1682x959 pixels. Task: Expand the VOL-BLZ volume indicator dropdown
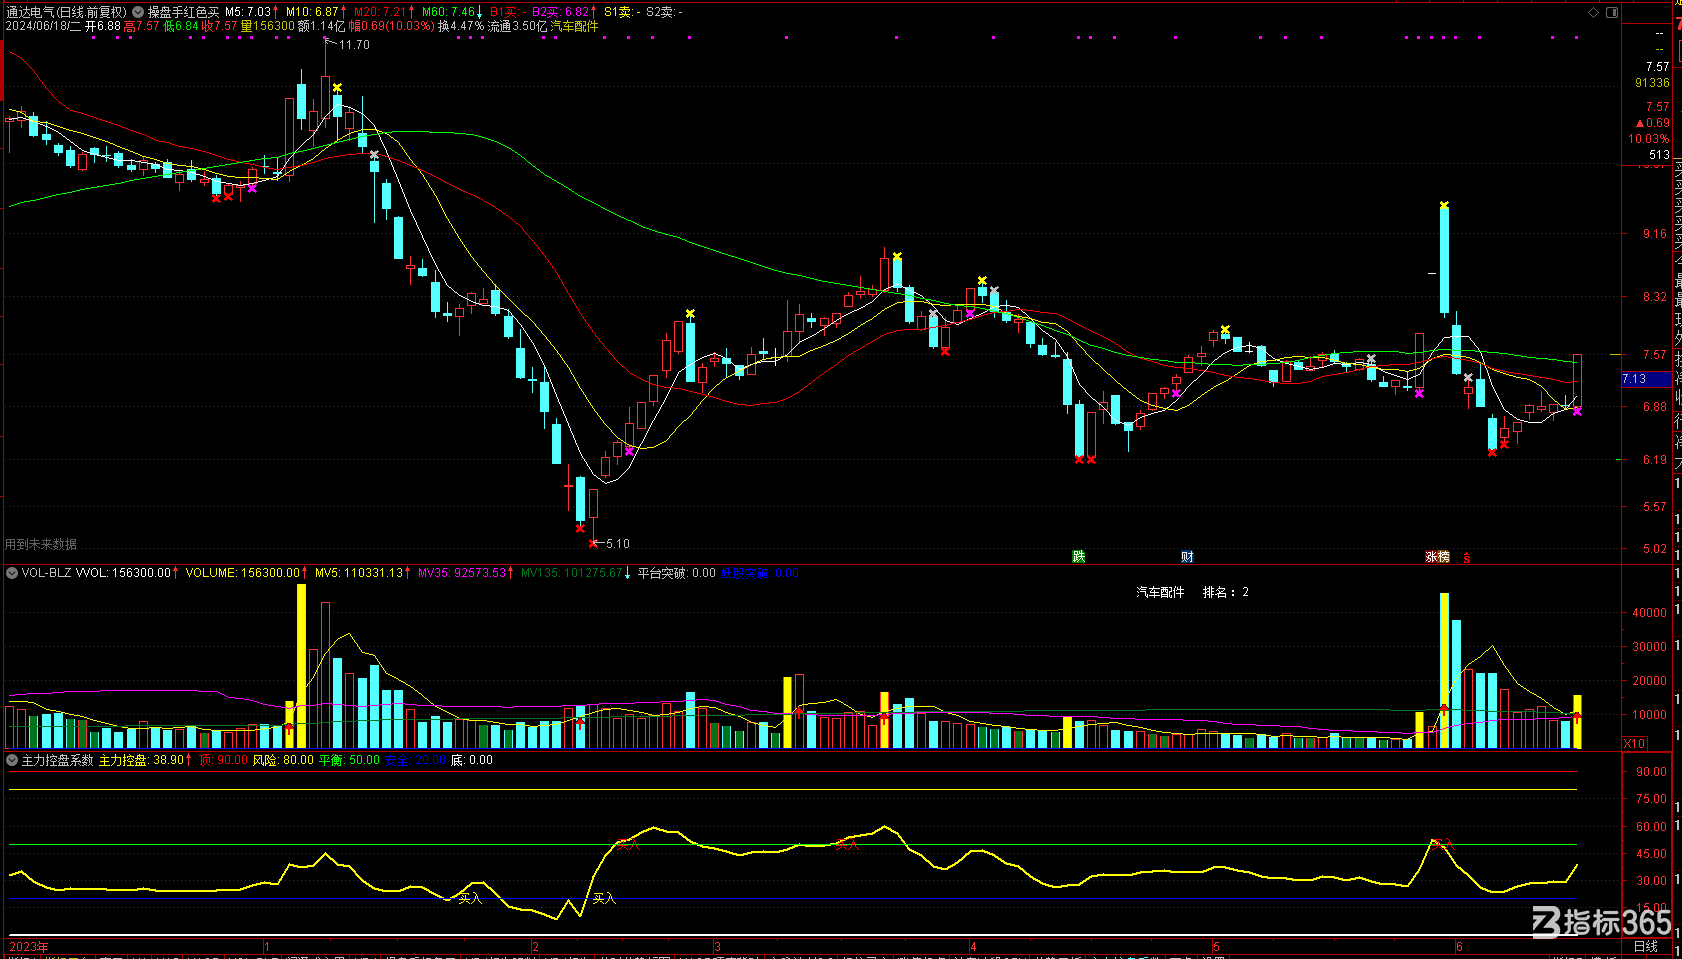point(12,573)
